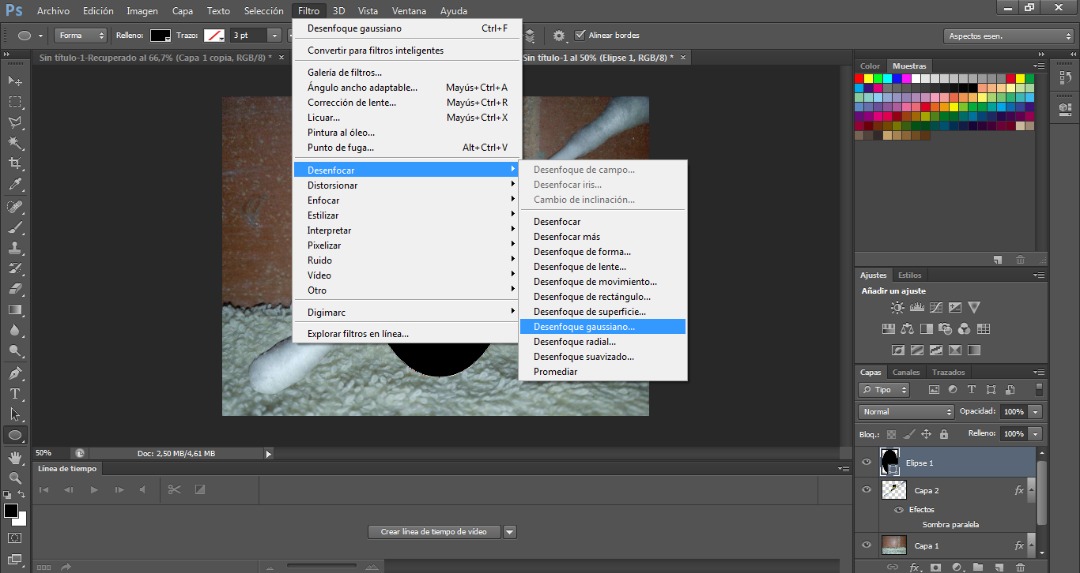Choose Desenfoque gaussiano... from submenu
This screenshot has width=1080, height=573.
(584, 326)
